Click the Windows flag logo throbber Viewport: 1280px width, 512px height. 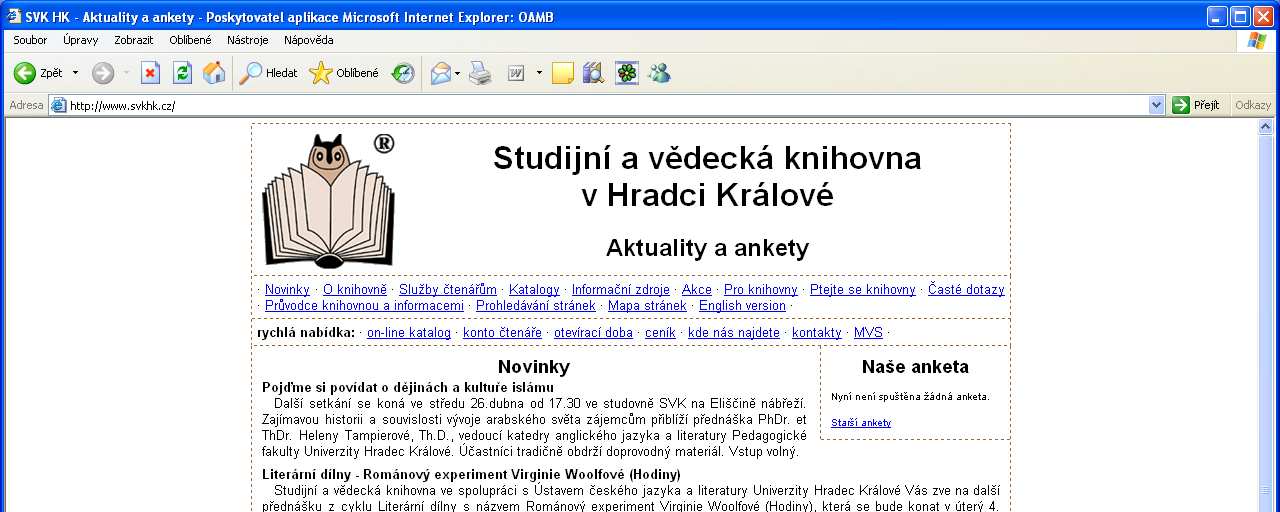(x=1257, y=41)
